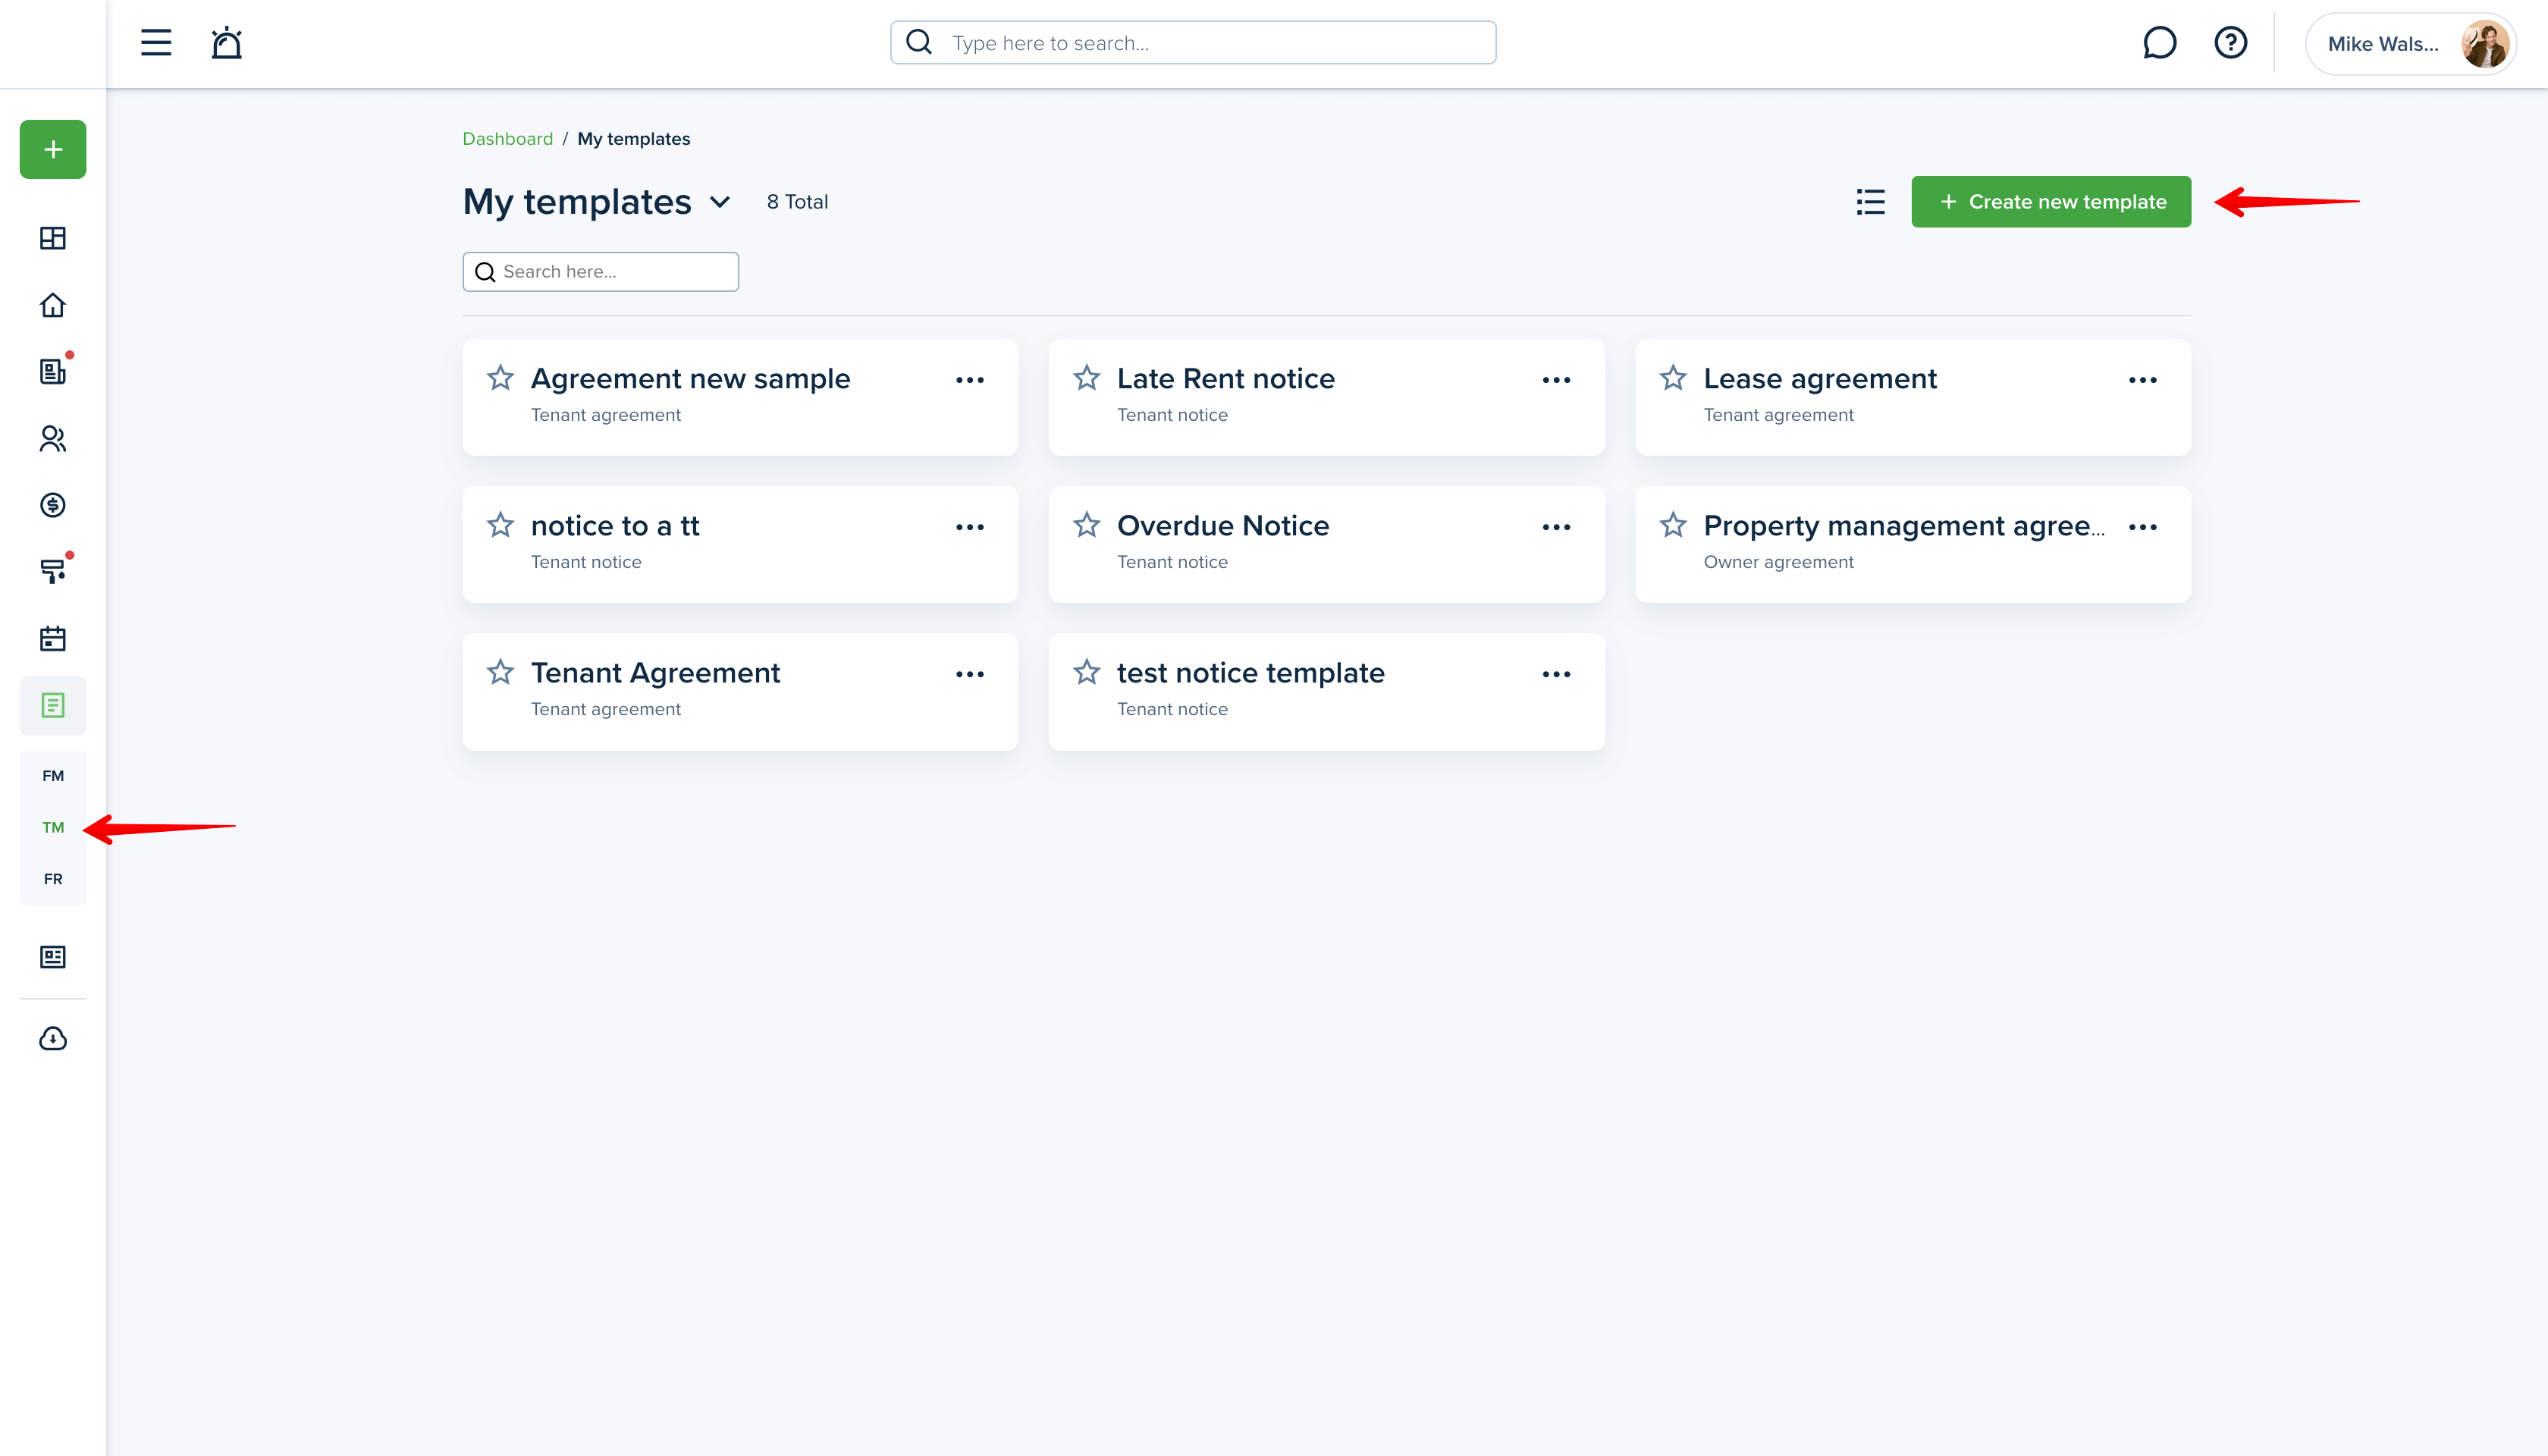Open the listings newspaper icon with red dot
The width and height of the screenshot is (2548, 1456).
[53, 371]
